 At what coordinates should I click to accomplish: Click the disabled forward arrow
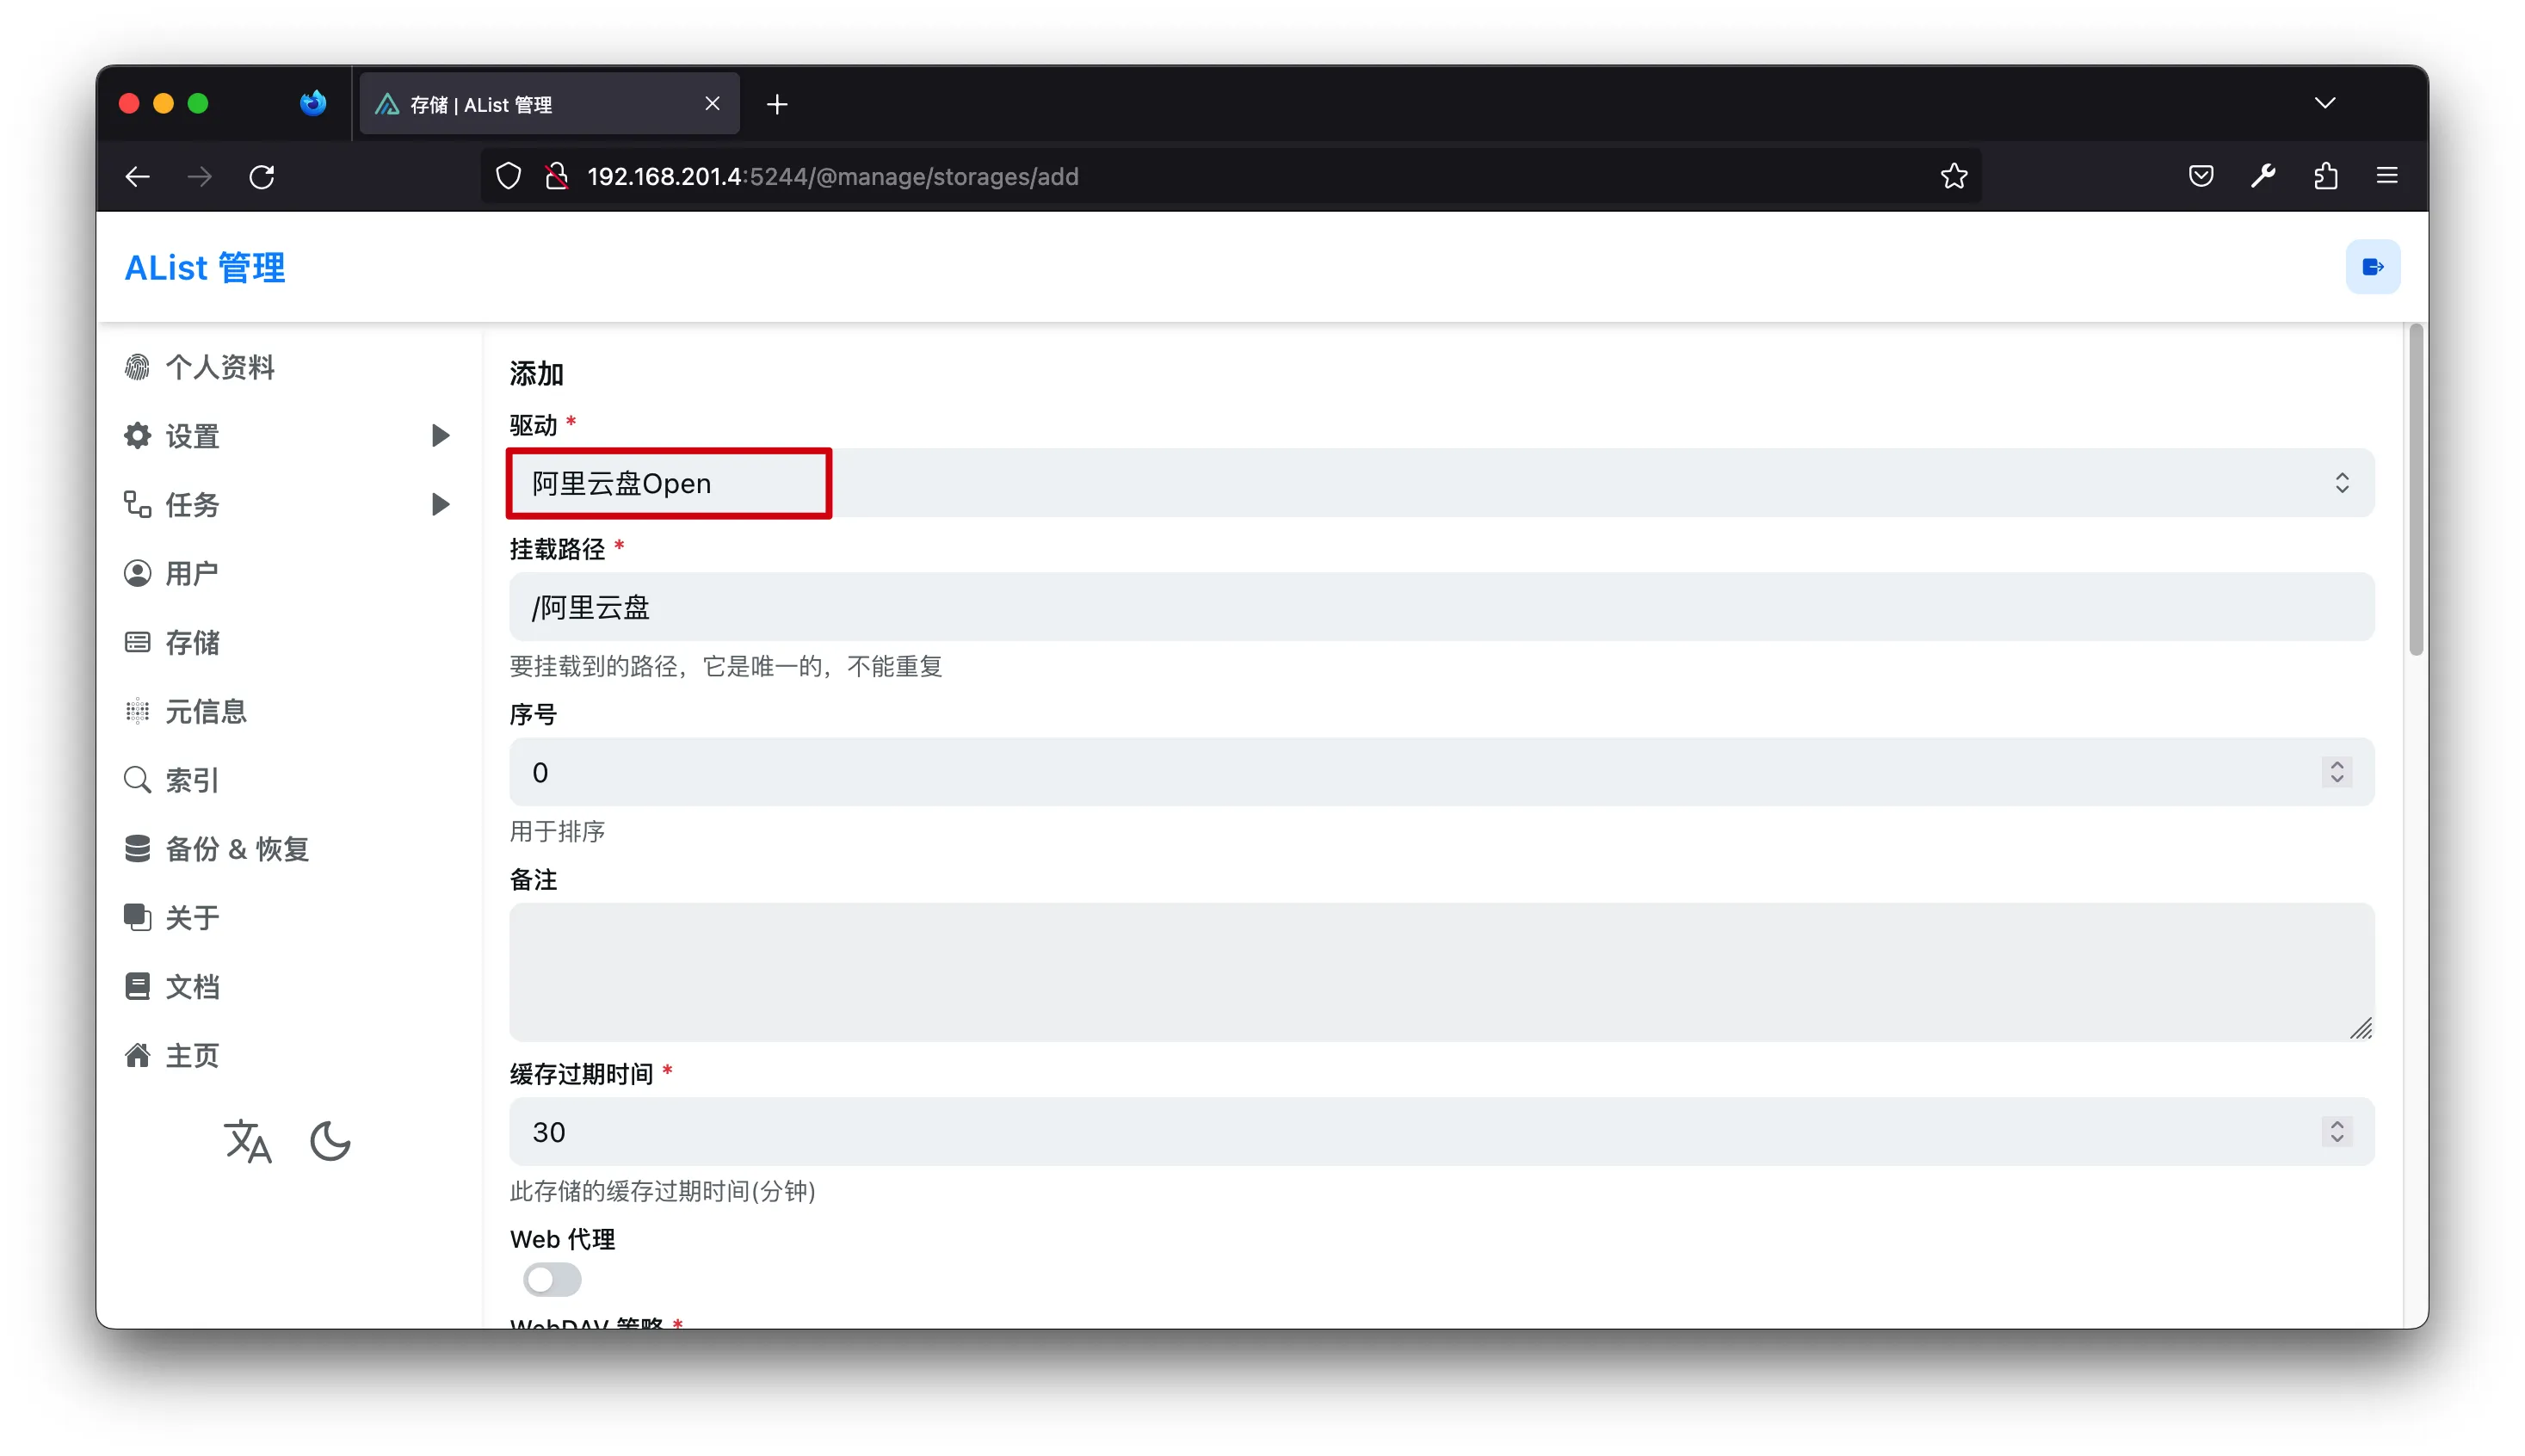200,177
